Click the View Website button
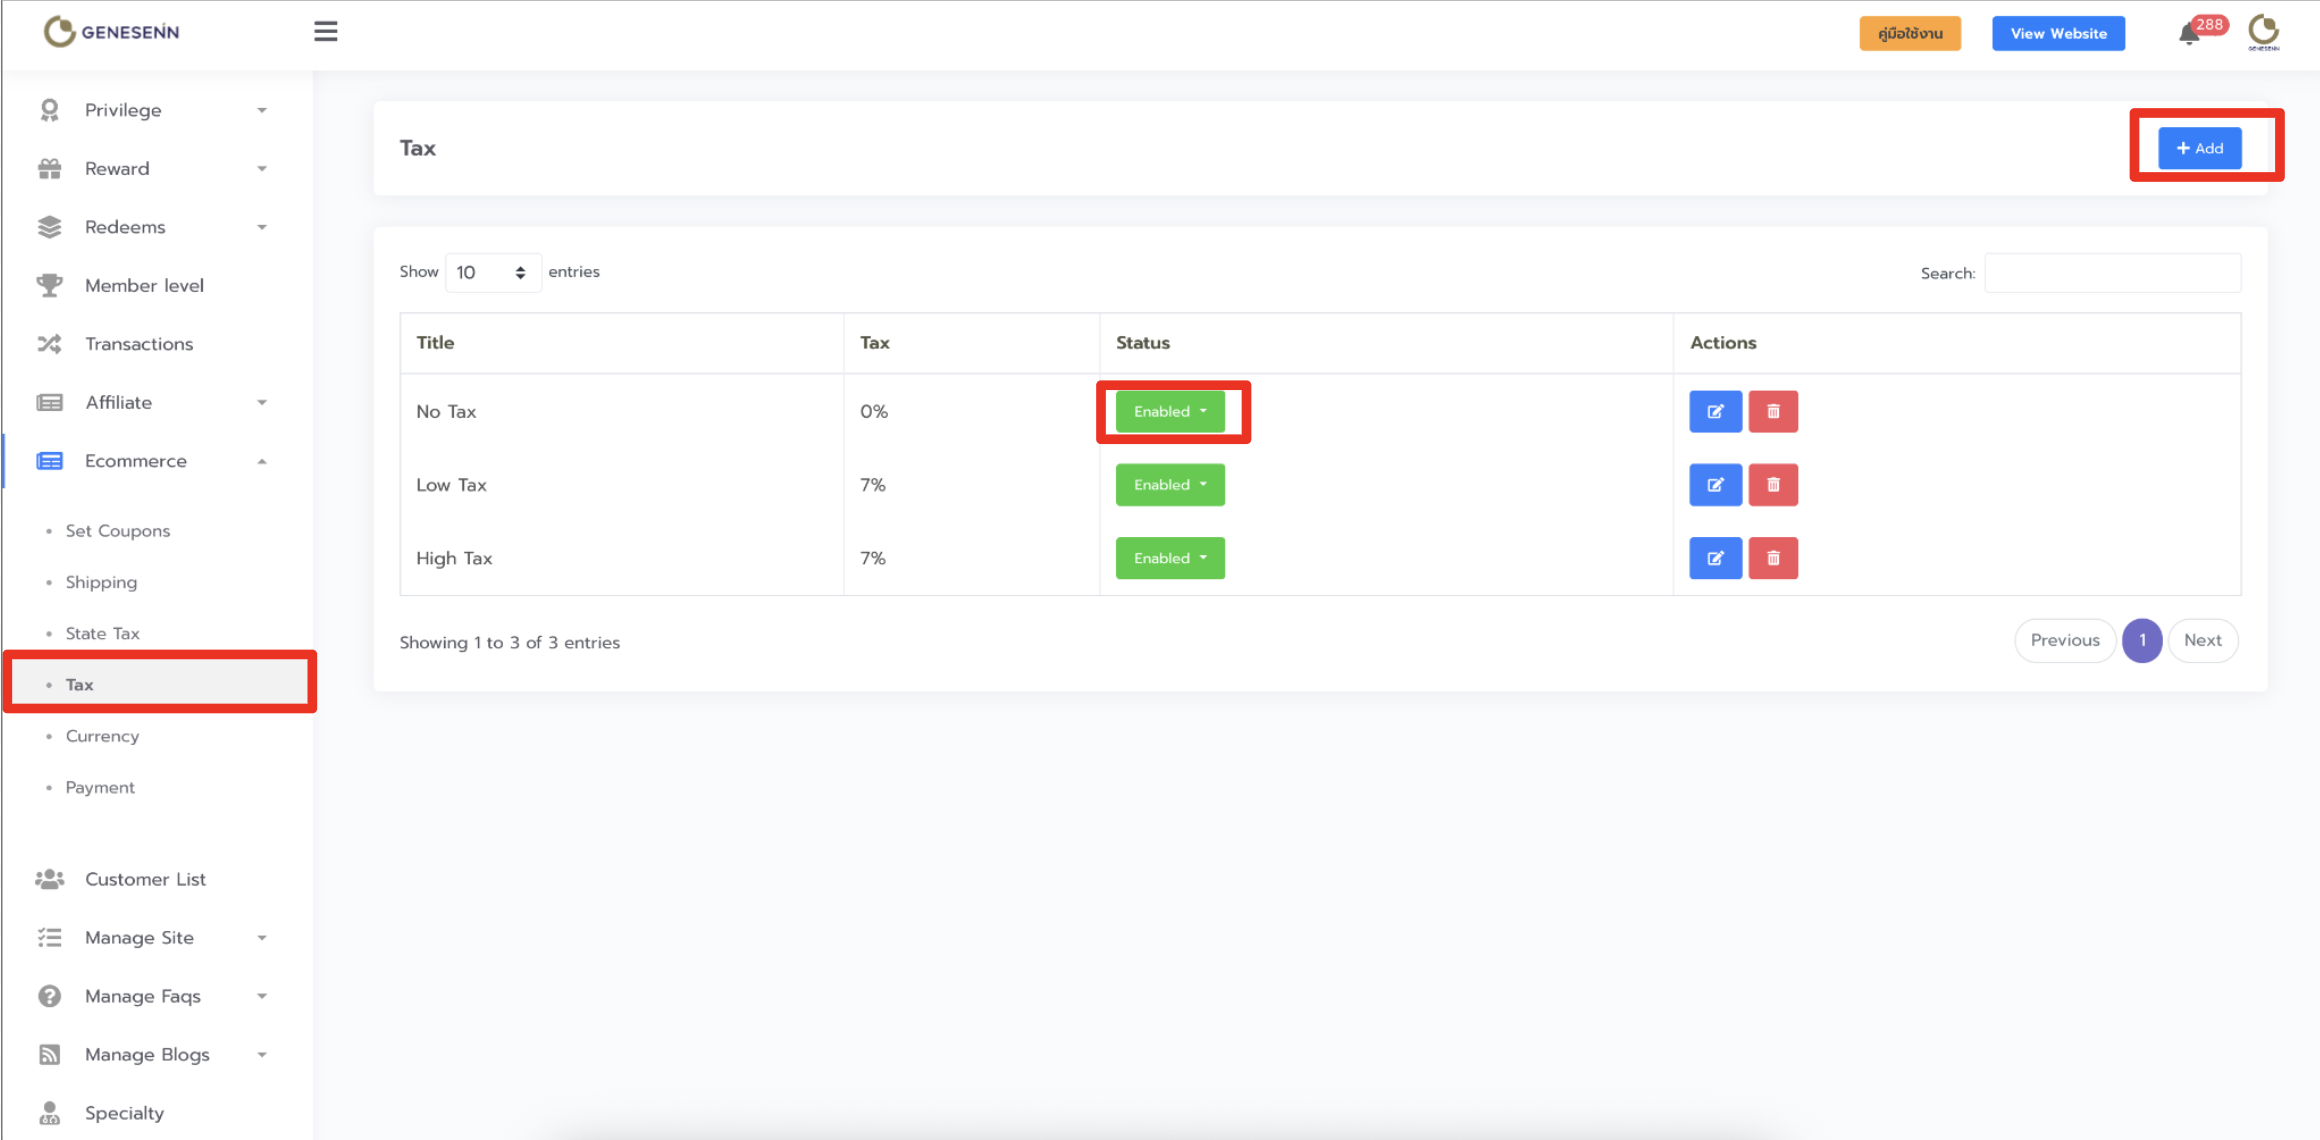The width and height of the screenshot is (2320, 1140). pos(2058,33)
